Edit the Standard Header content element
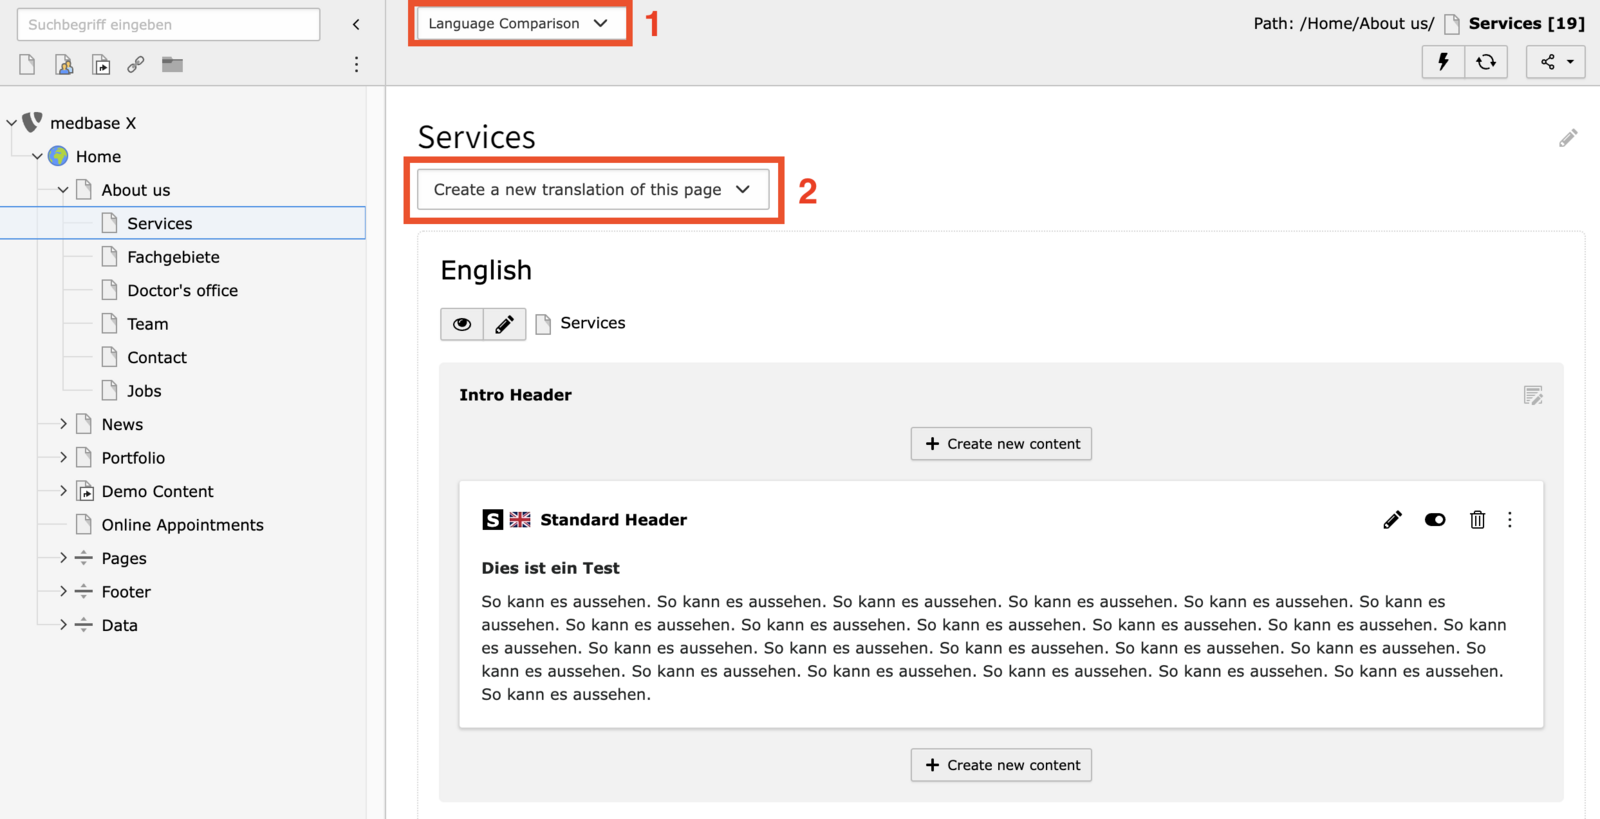Image resolution: width=1600 pixels, height=819 pixels. tap(1392, 520)
